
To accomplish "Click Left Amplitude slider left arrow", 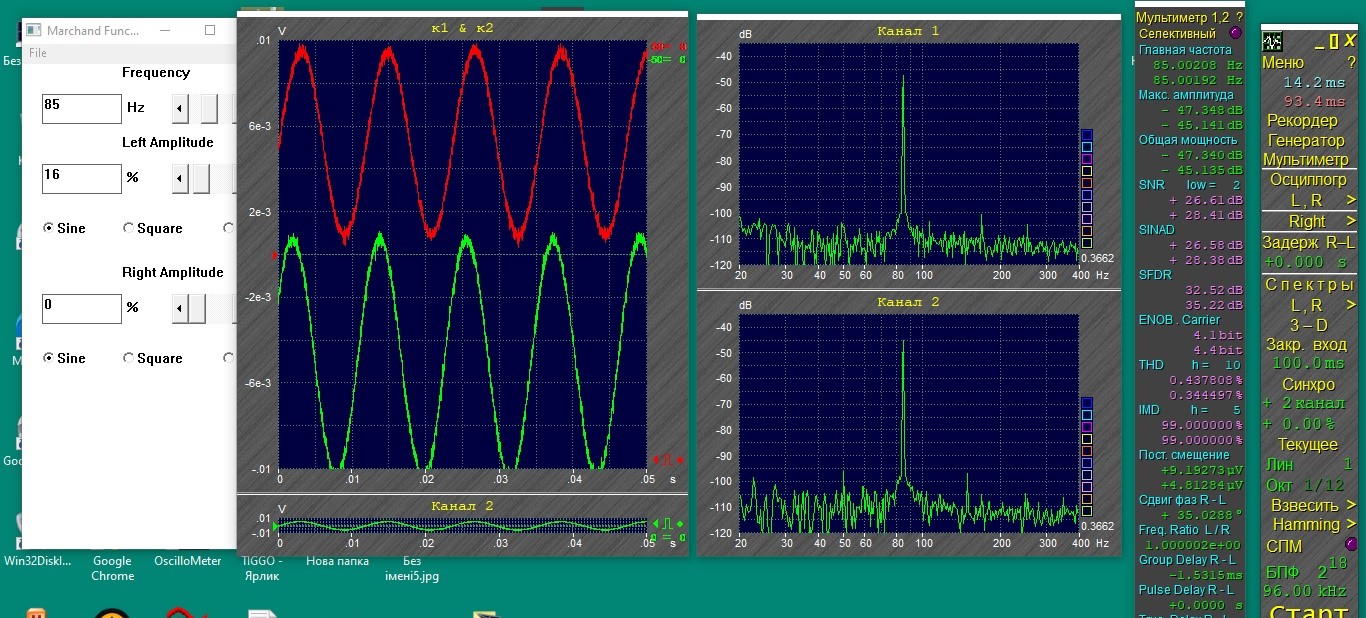I will click(180, 180).
